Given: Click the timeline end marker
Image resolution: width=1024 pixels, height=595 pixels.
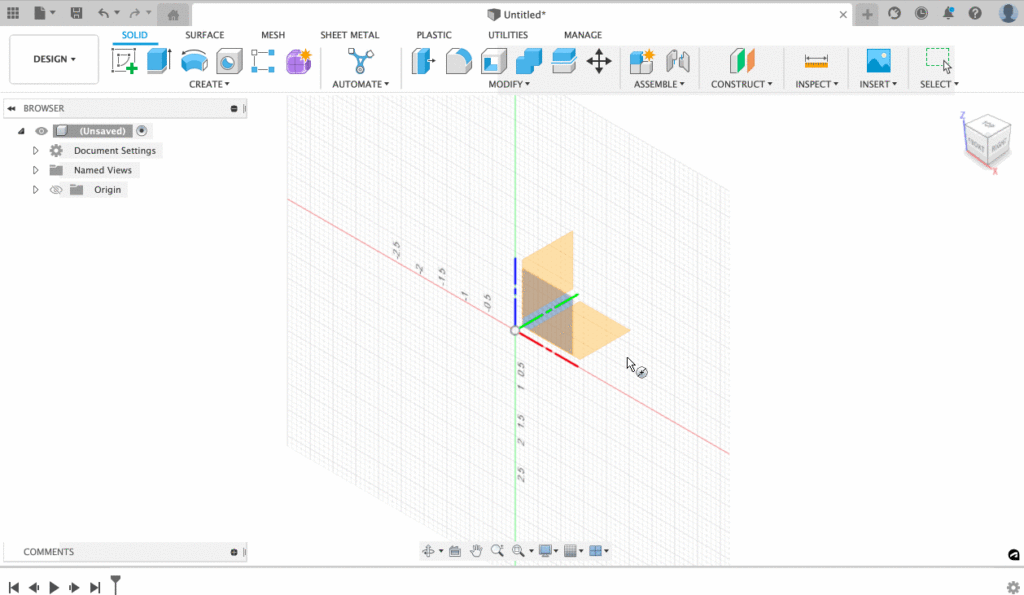Looking at the screenshot, I should pos(116,584).
